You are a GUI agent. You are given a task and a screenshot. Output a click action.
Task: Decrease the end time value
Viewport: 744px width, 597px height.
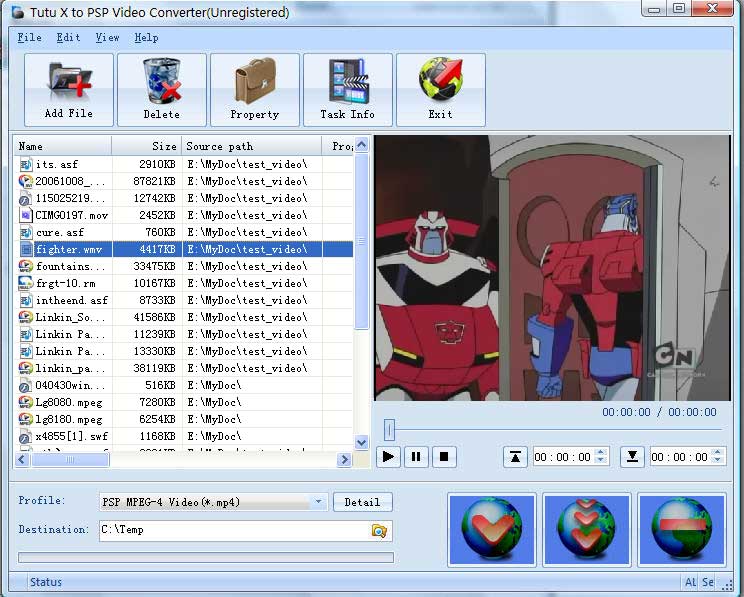(718, 461)
